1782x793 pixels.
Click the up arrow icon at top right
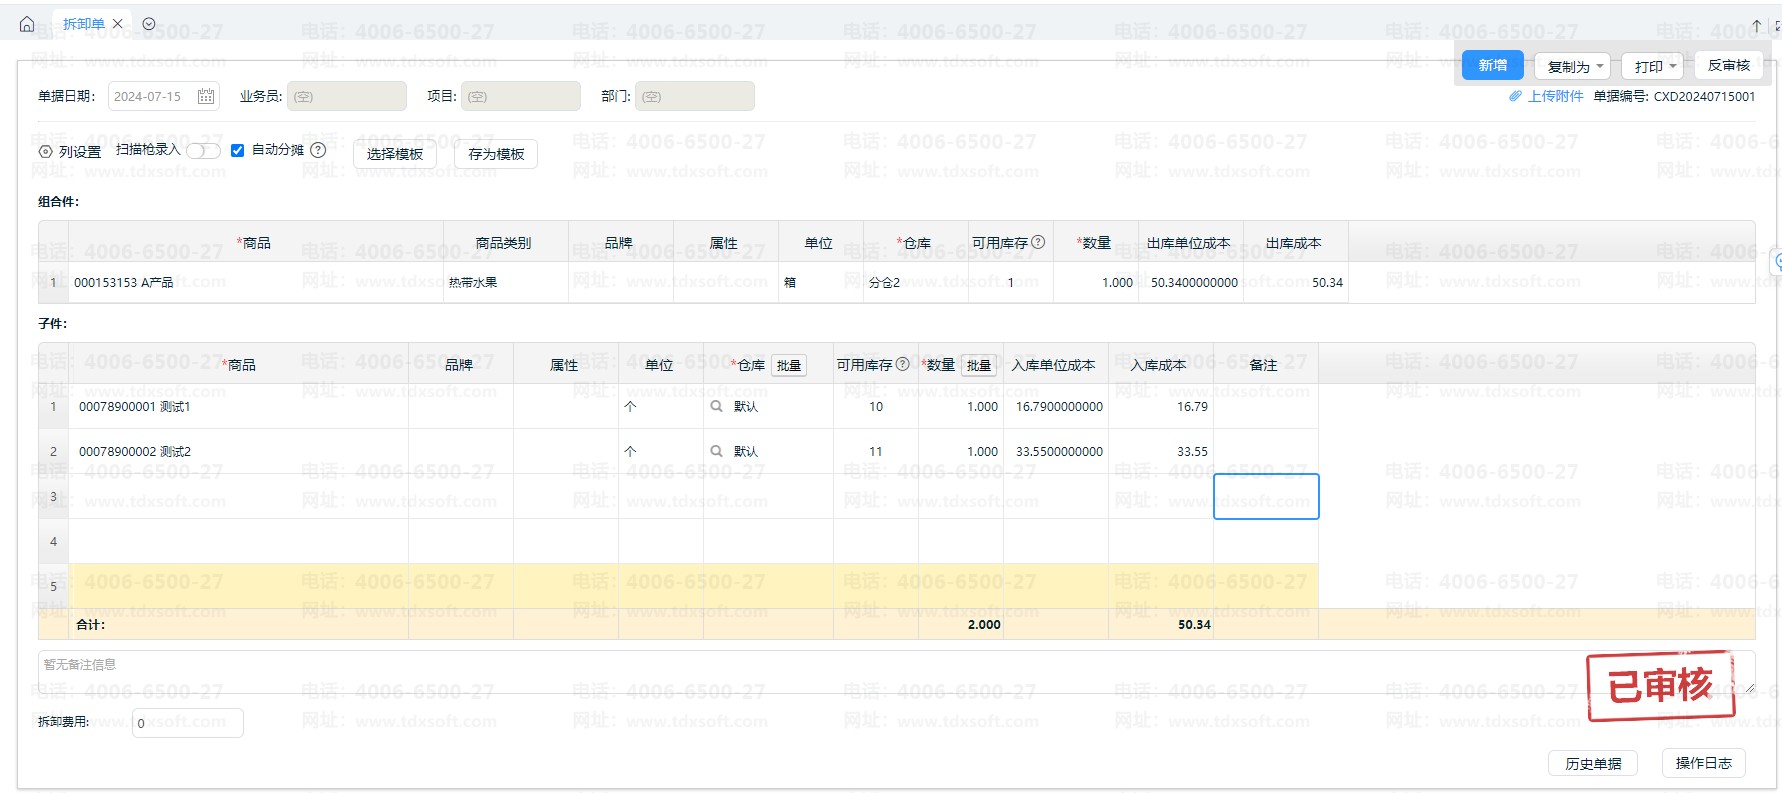click(x=1756, y=26)
